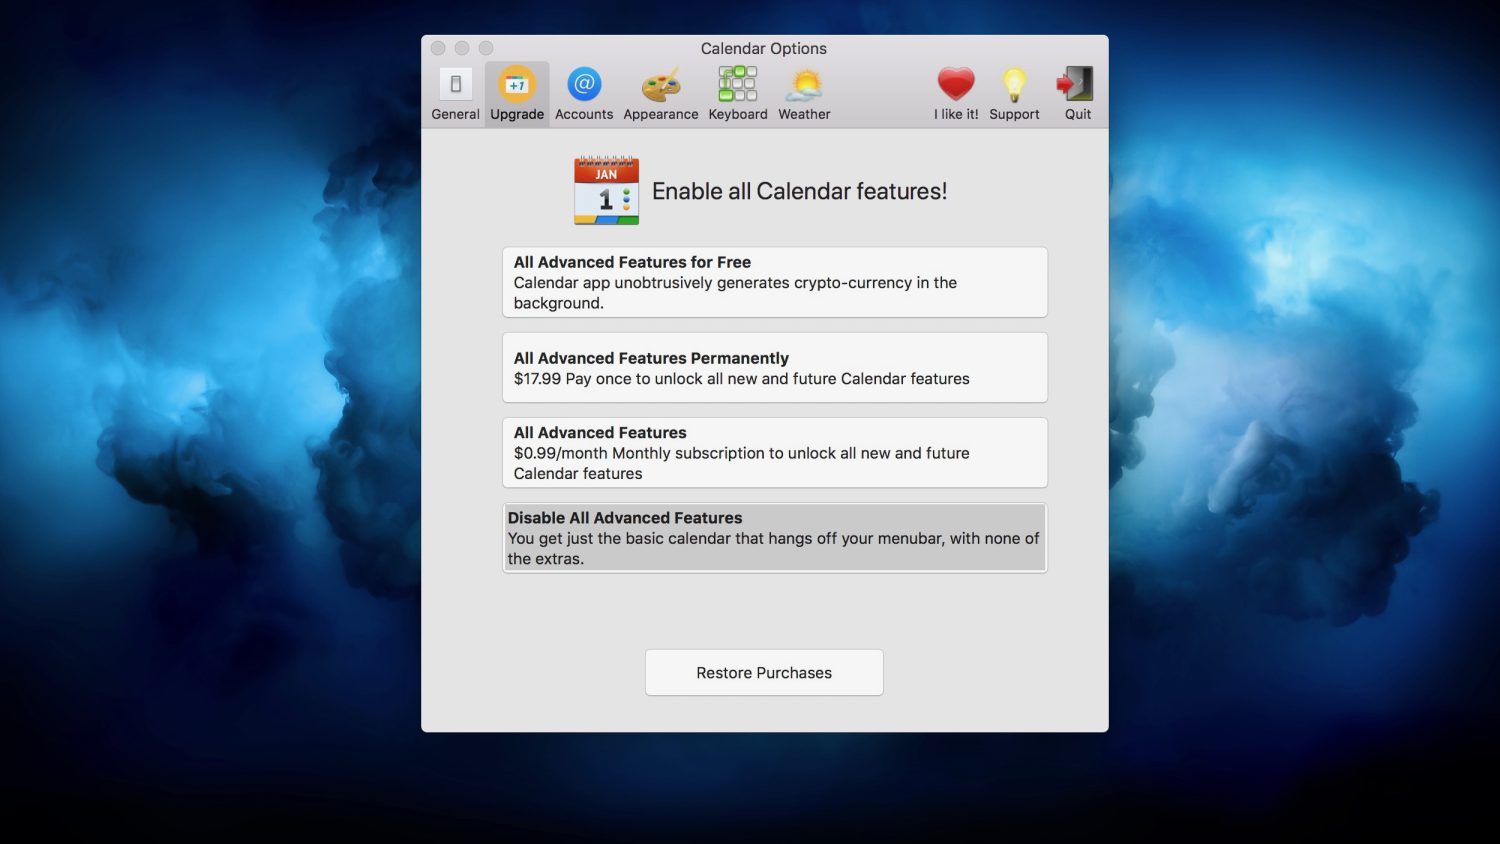Select All Advanced Features for Free option

click(774, 282)
